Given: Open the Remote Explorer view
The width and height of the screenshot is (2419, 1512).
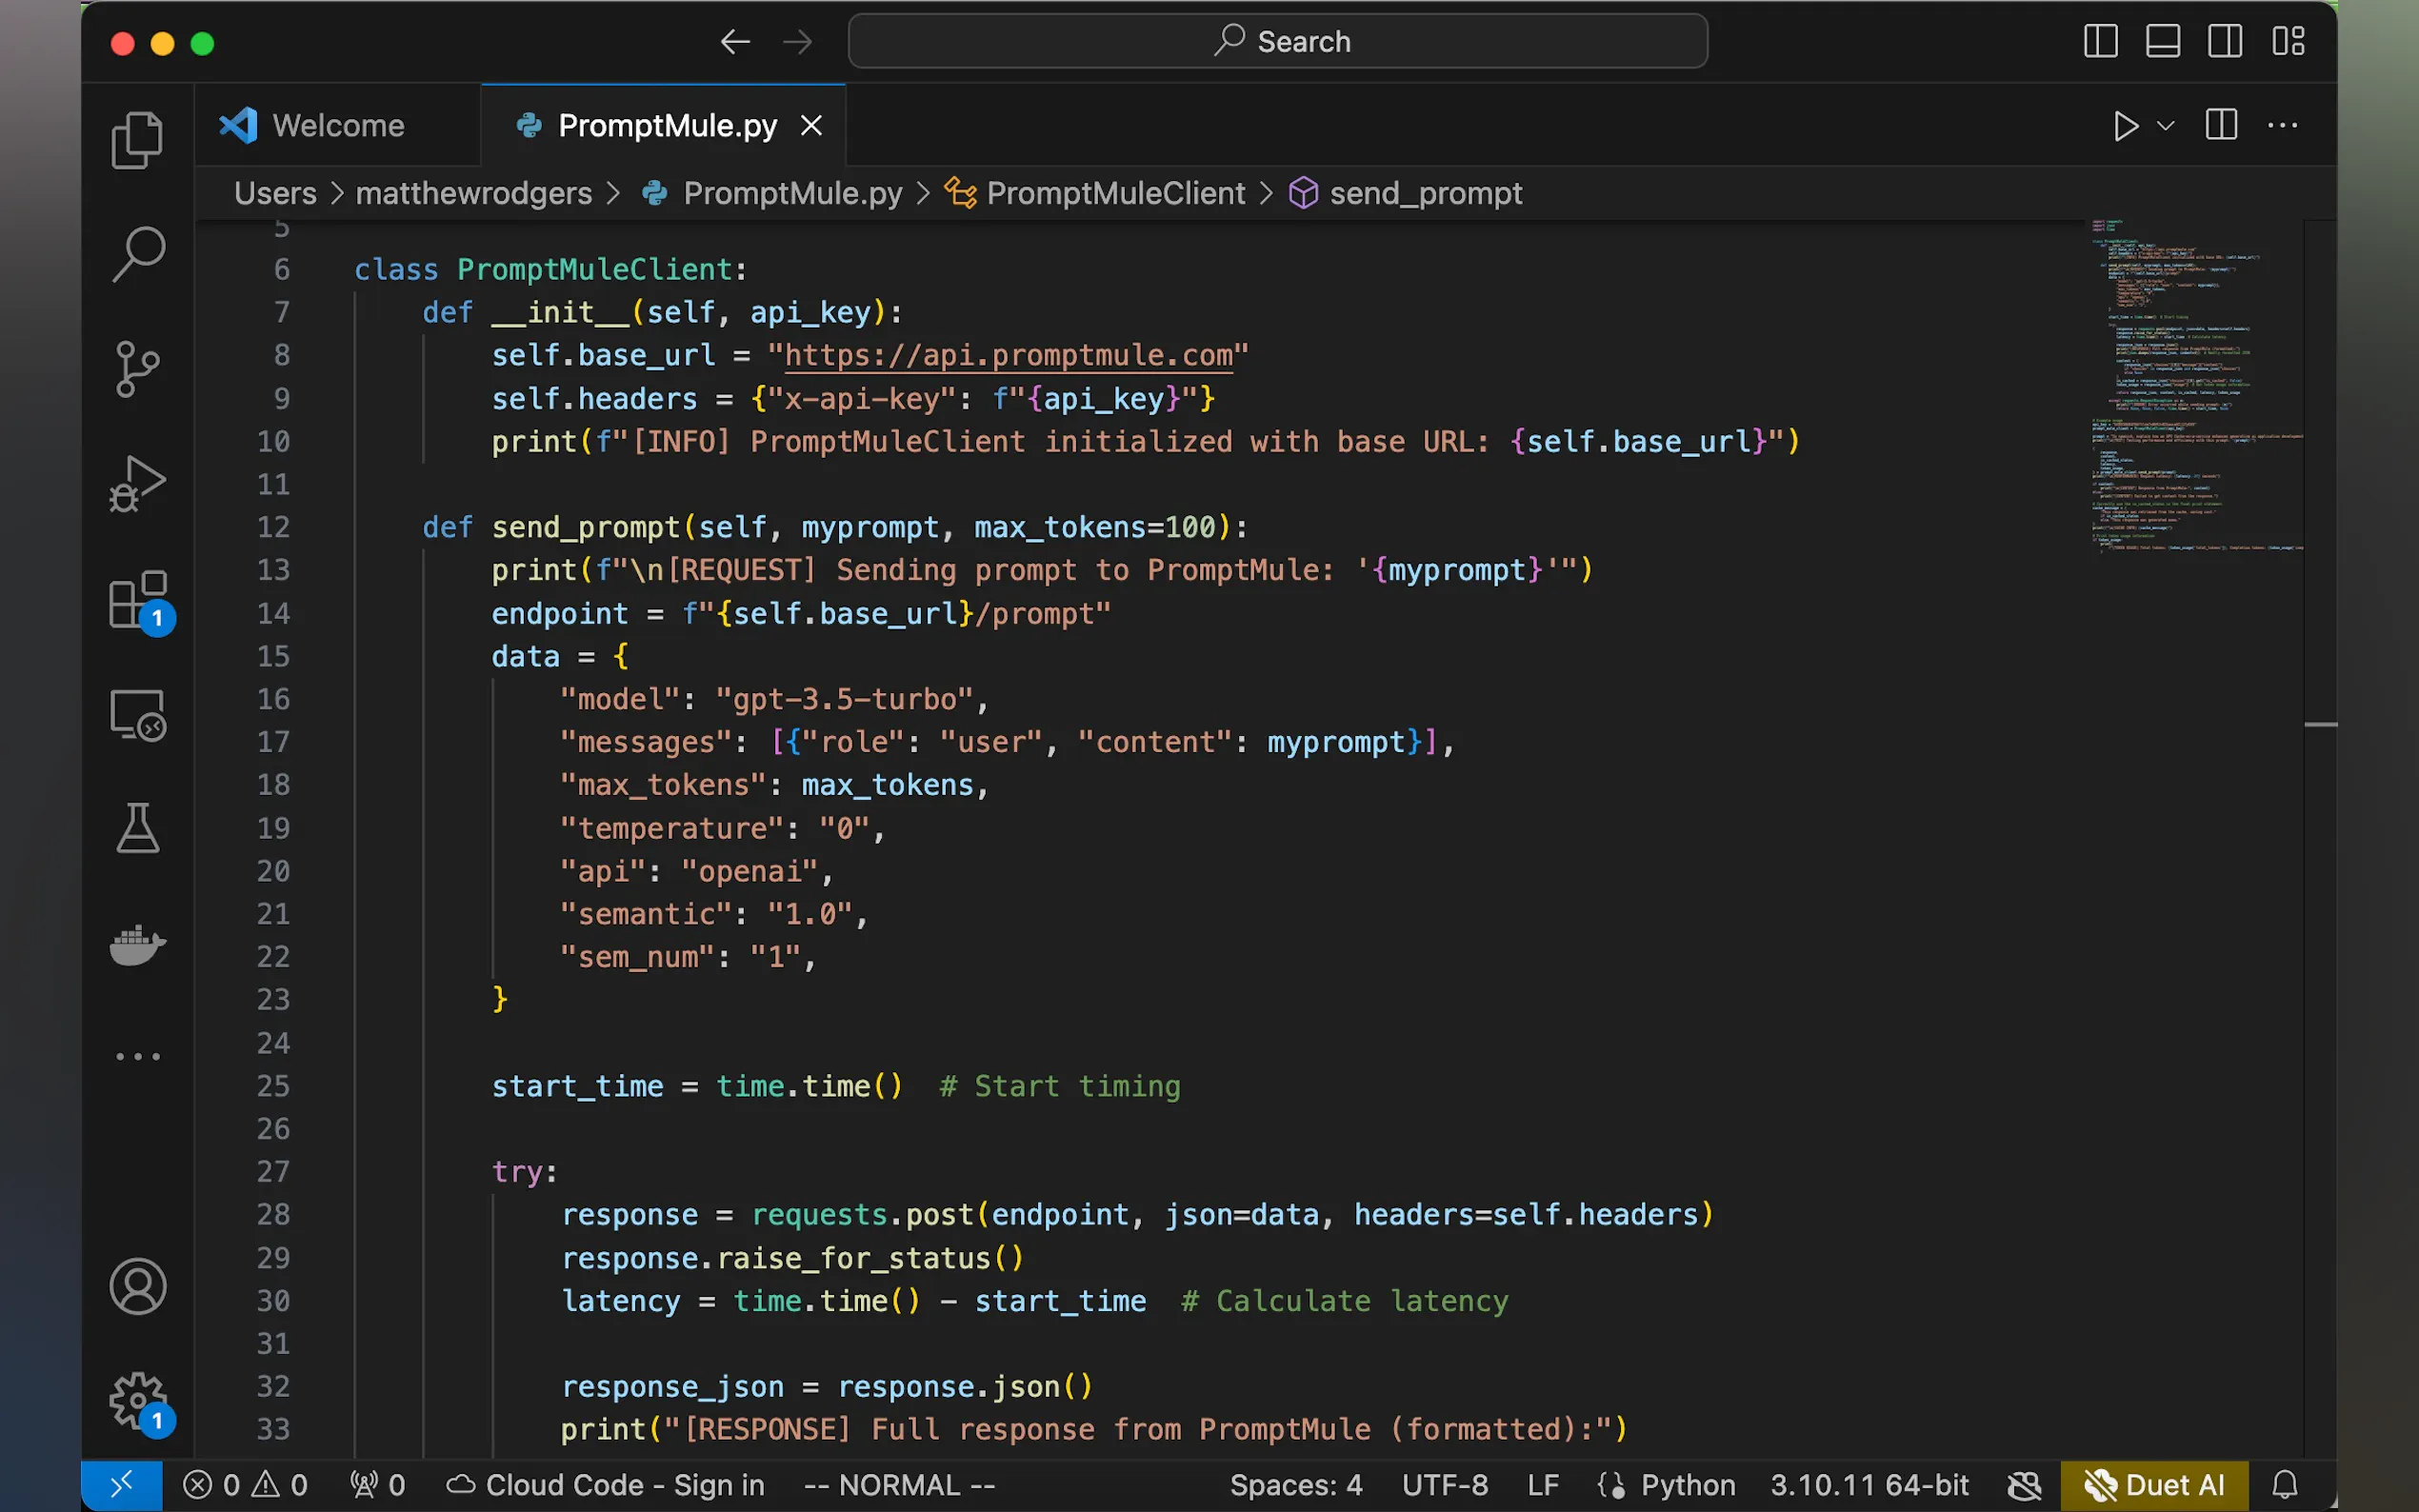Looking at the screenshot, I should tap(138, 715).
